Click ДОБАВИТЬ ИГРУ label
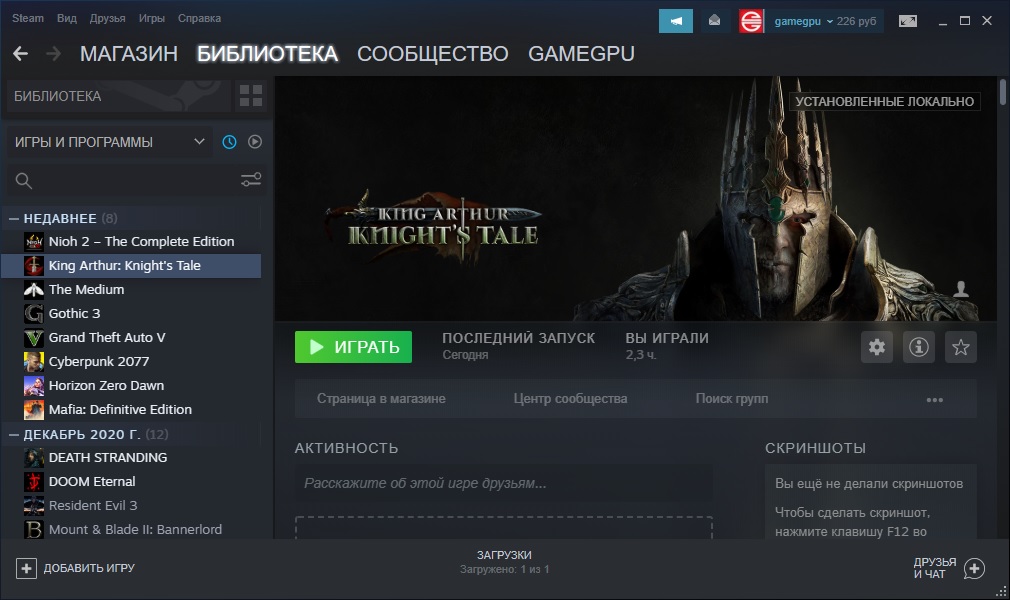This screenshot has height=600, width=1010. [x=89, y=568]
